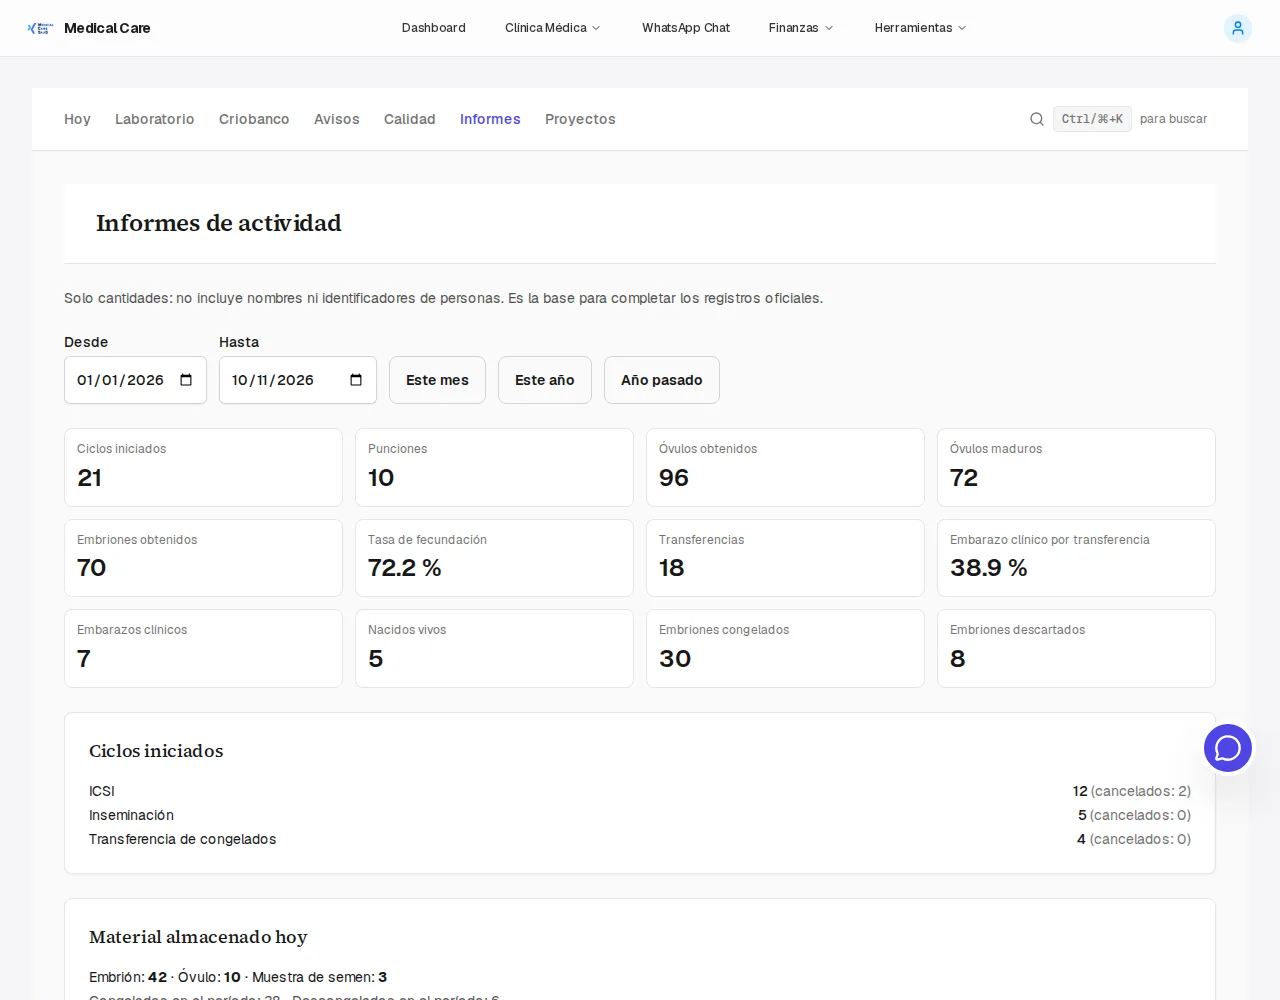Open the Hasta date calendar picker icon
The image size is (1280, 1000).
pos(356,380)
